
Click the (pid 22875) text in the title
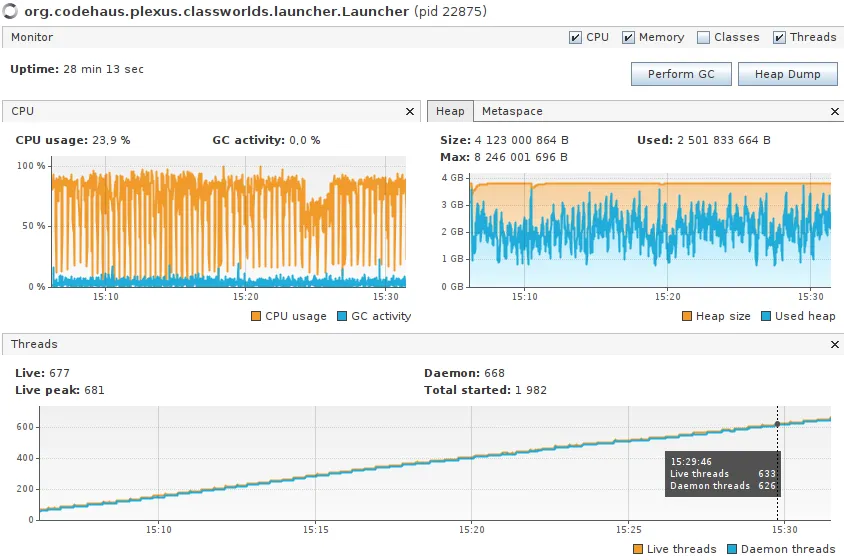coord(450,11)
